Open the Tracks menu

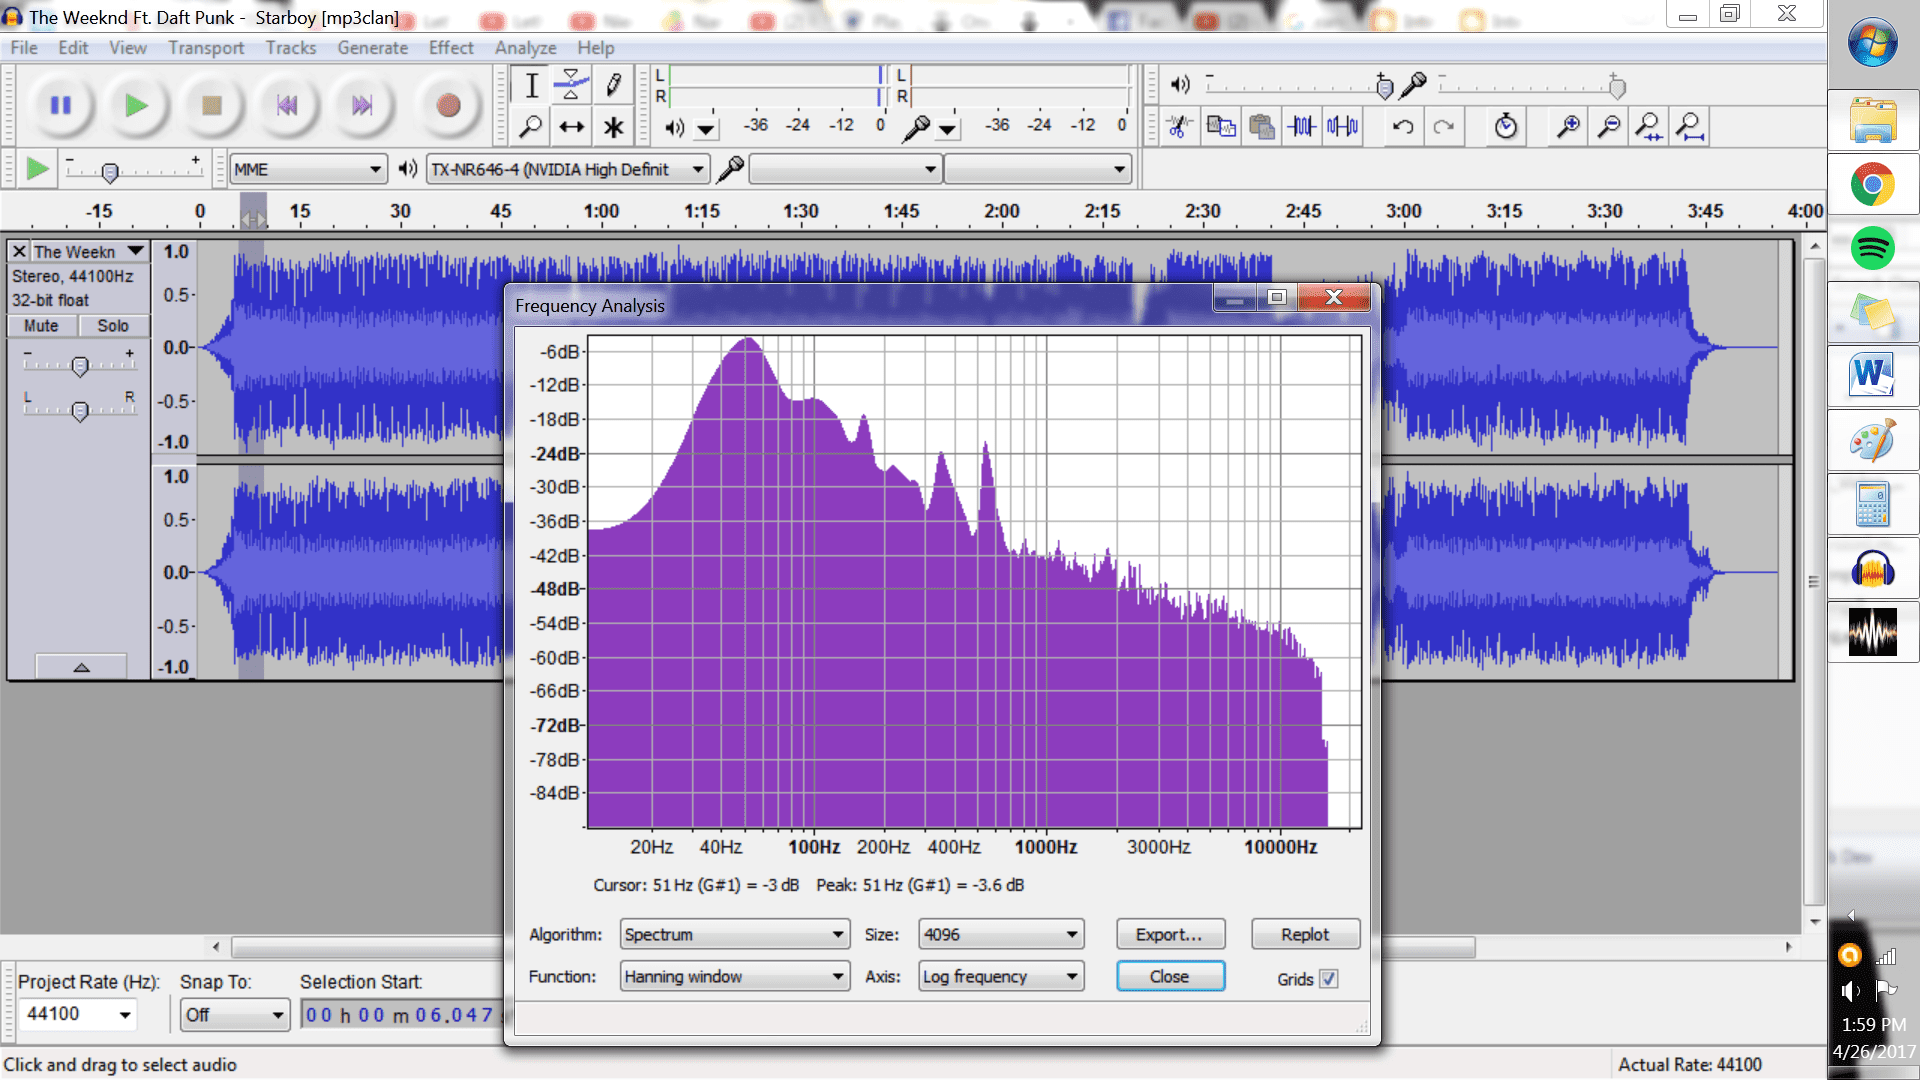click(x=291, y=48)
